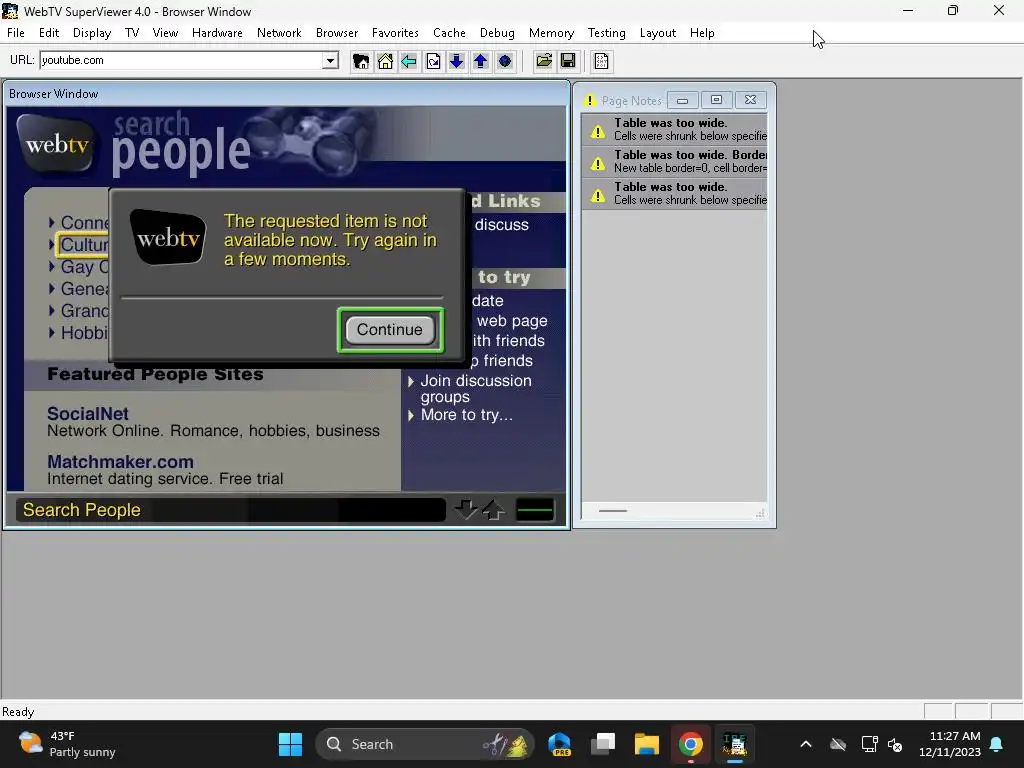
Task: Click the floppy disk save icon
Action: [568, 61]
